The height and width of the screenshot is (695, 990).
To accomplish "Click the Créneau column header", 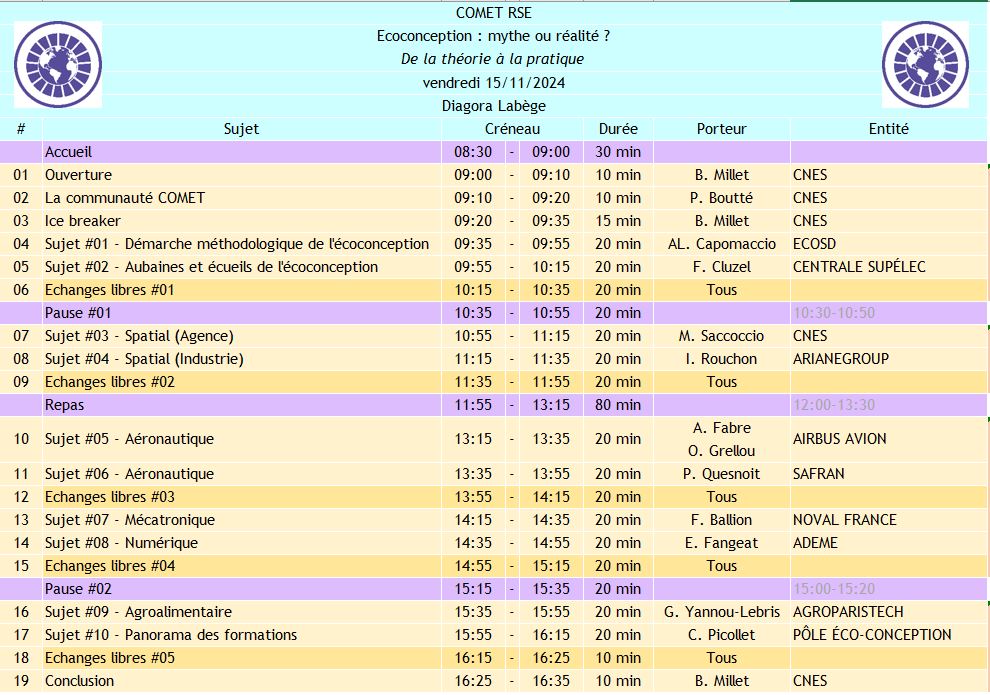I will click(514, 128).
